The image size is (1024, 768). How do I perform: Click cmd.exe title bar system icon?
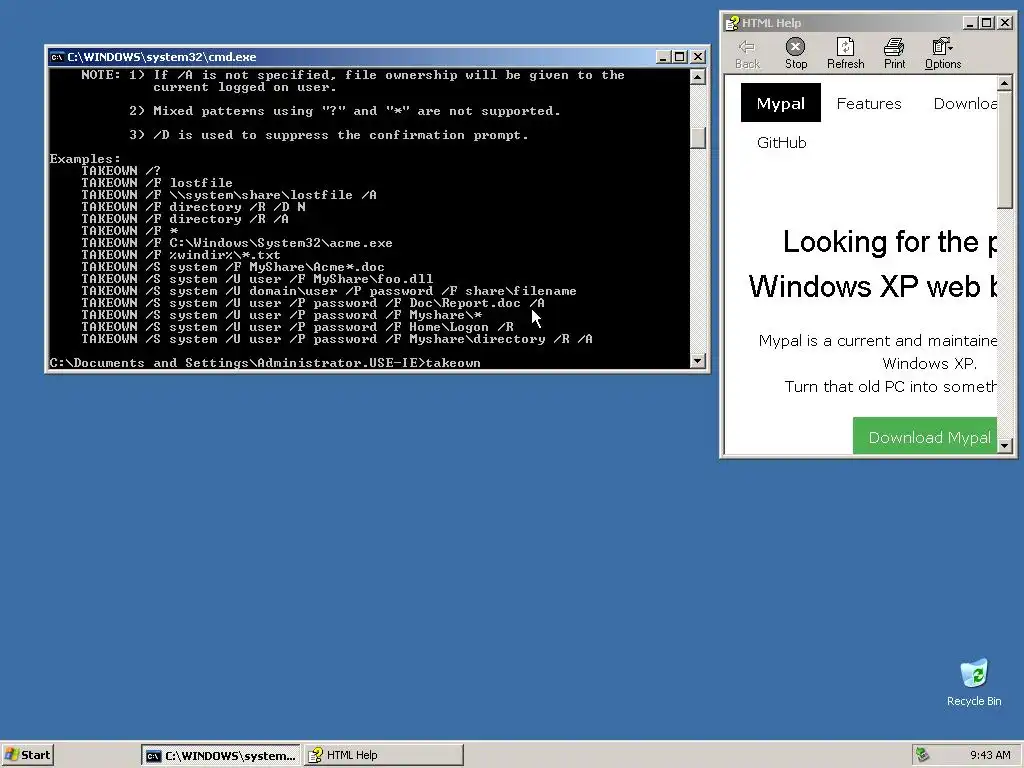point(57,57)
